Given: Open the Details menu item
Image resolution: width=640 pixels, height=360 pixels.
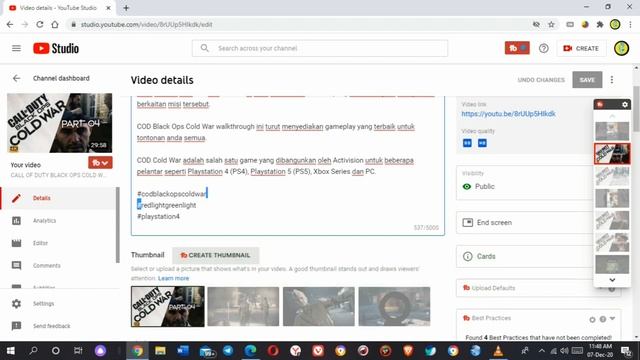Looking at the screenshot, I should pyautogui.click(x=59, y=198).
